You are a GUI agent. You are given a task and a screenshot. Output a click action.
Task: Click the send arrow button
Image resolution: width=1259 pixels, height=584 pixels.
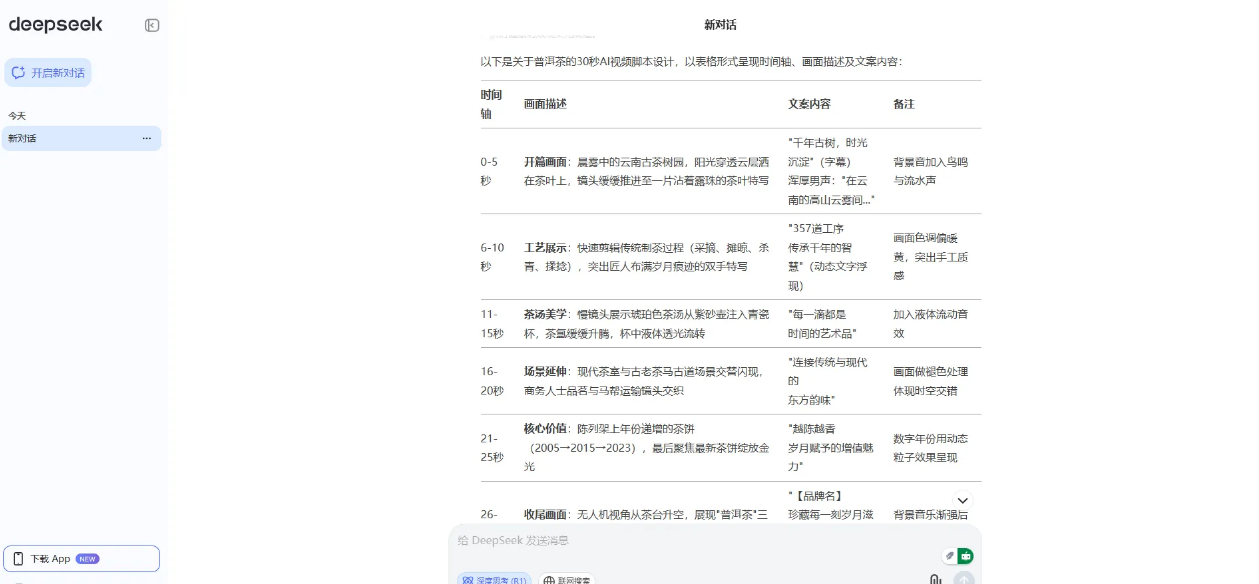point(964,579)
